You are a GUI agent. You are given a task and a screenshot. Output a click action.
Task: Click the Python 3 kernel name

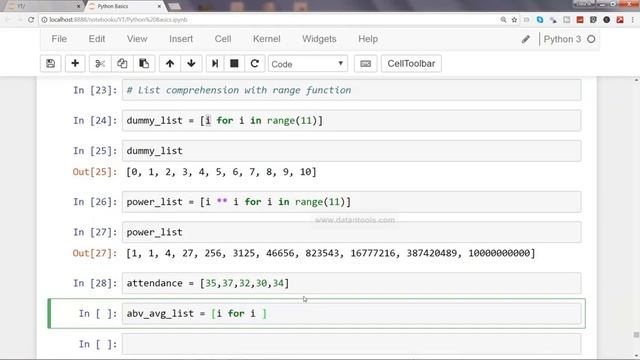point(562,39)
